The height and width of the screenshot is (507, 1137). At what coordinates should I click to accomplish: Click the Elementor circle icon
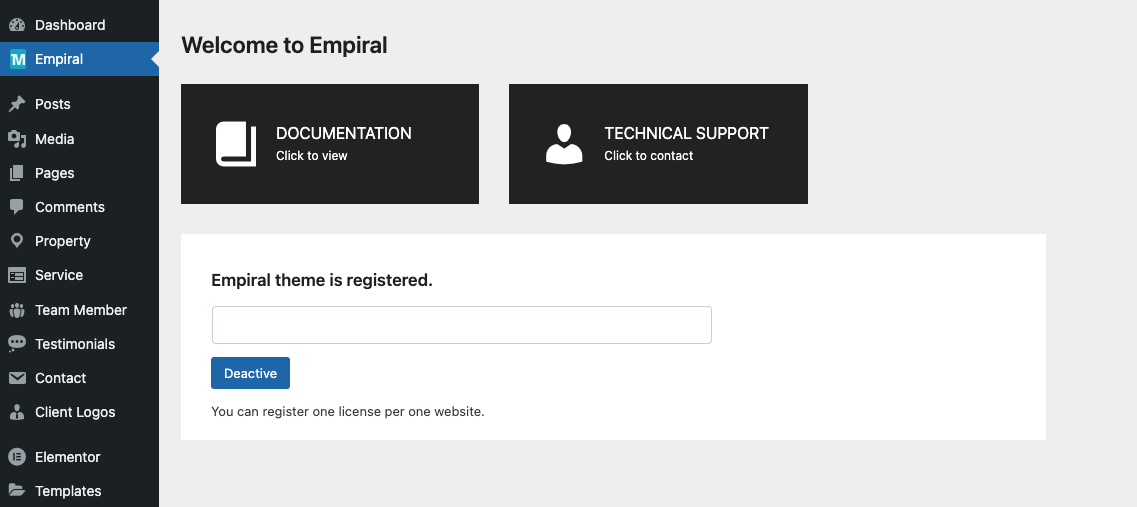click(x=17, y=457)
